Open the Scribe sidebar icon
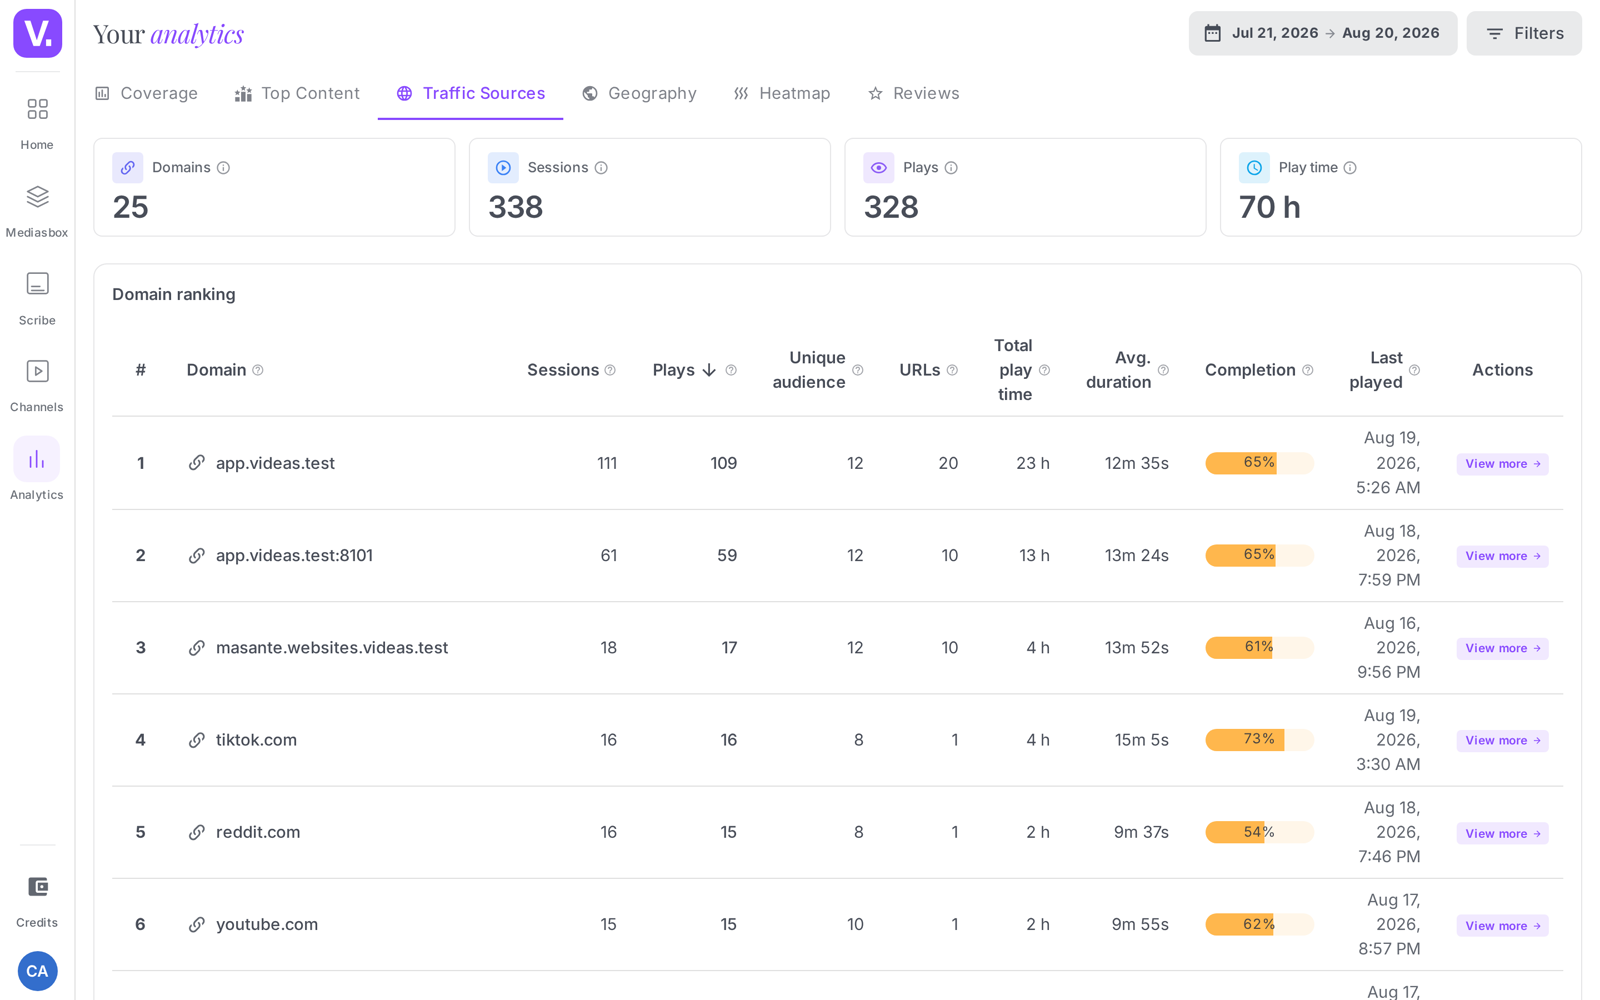The height and width of the screenshot is (1000, 1600). [37, 284]
